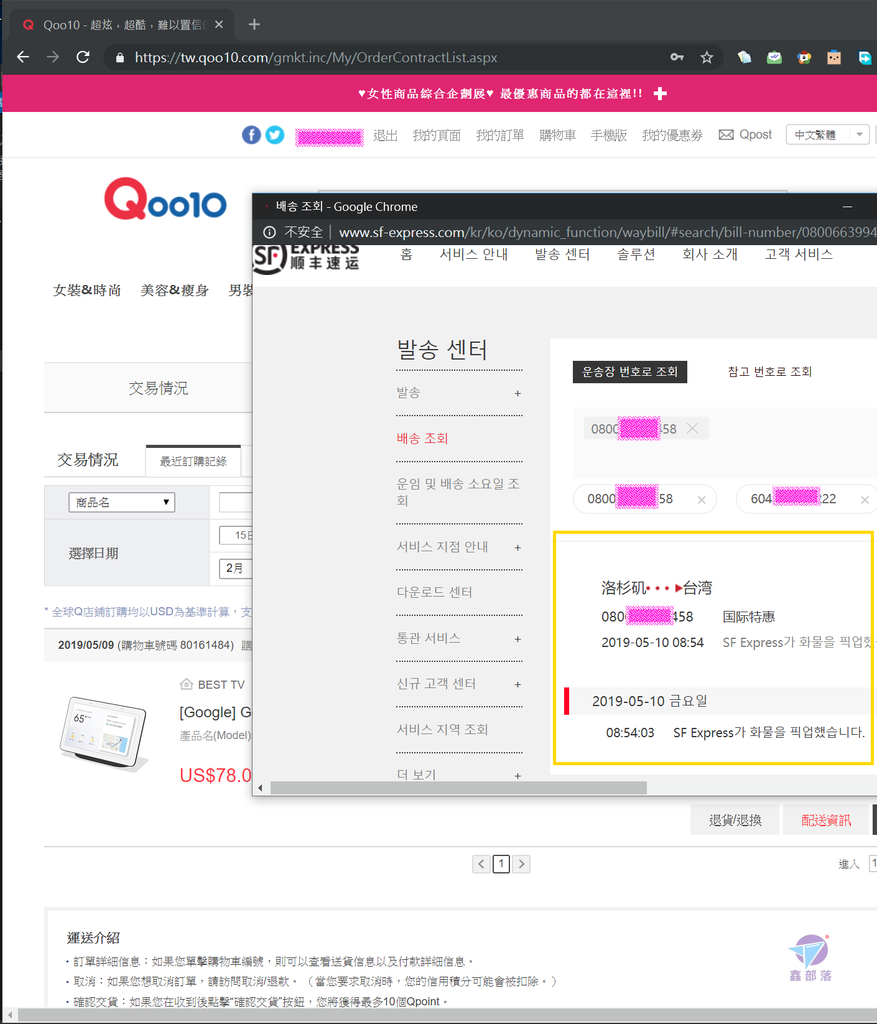Open 서비스 안내 in SF Express menu
This screenshot has height=1024, width=877.
[473, 254]
